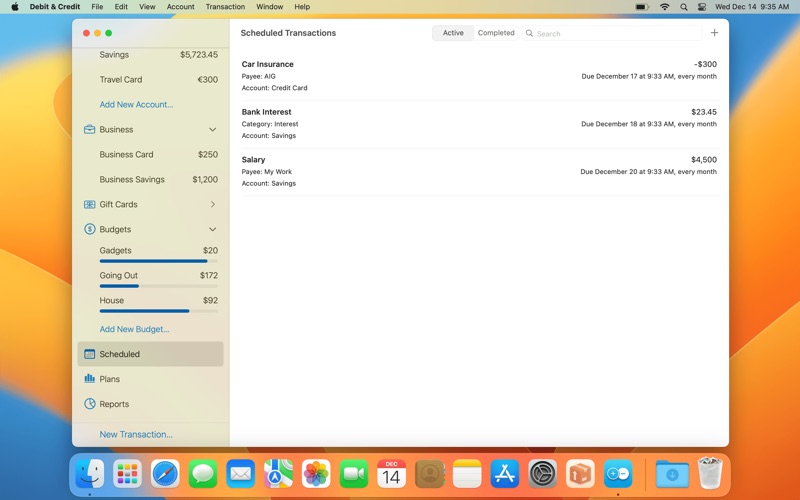
Task: Open the Window menu
Action: [x=269, y=7]
